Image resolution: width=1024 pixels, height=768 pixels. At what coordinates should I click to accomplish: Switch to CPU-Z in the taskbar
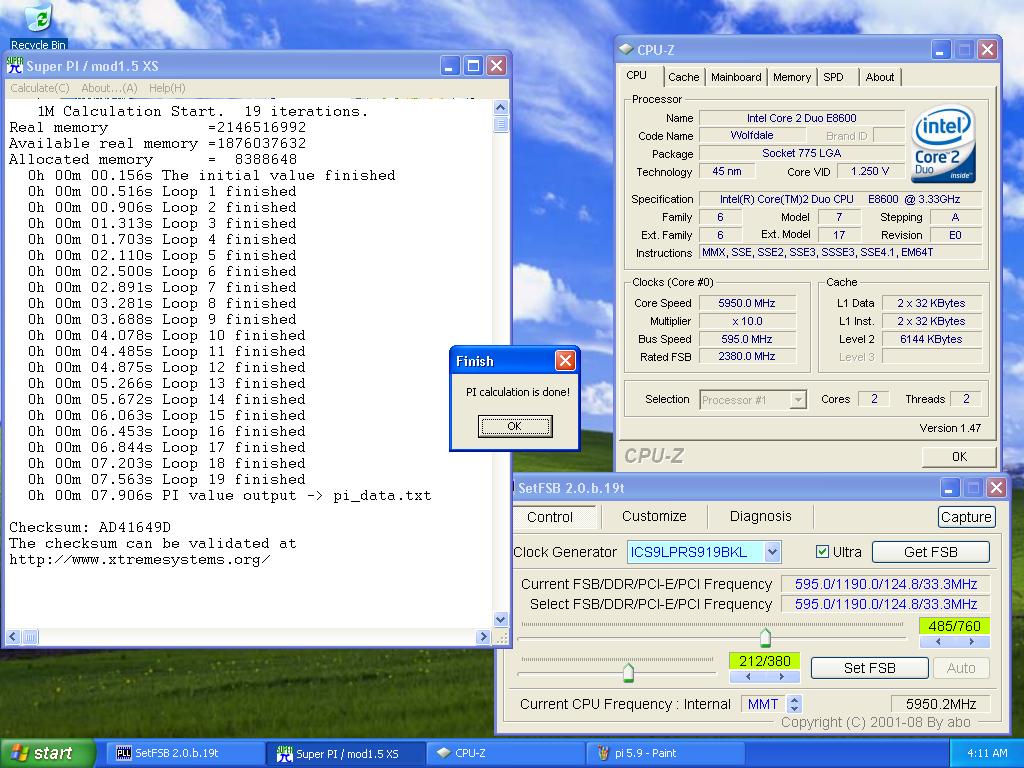pos(507,753)
